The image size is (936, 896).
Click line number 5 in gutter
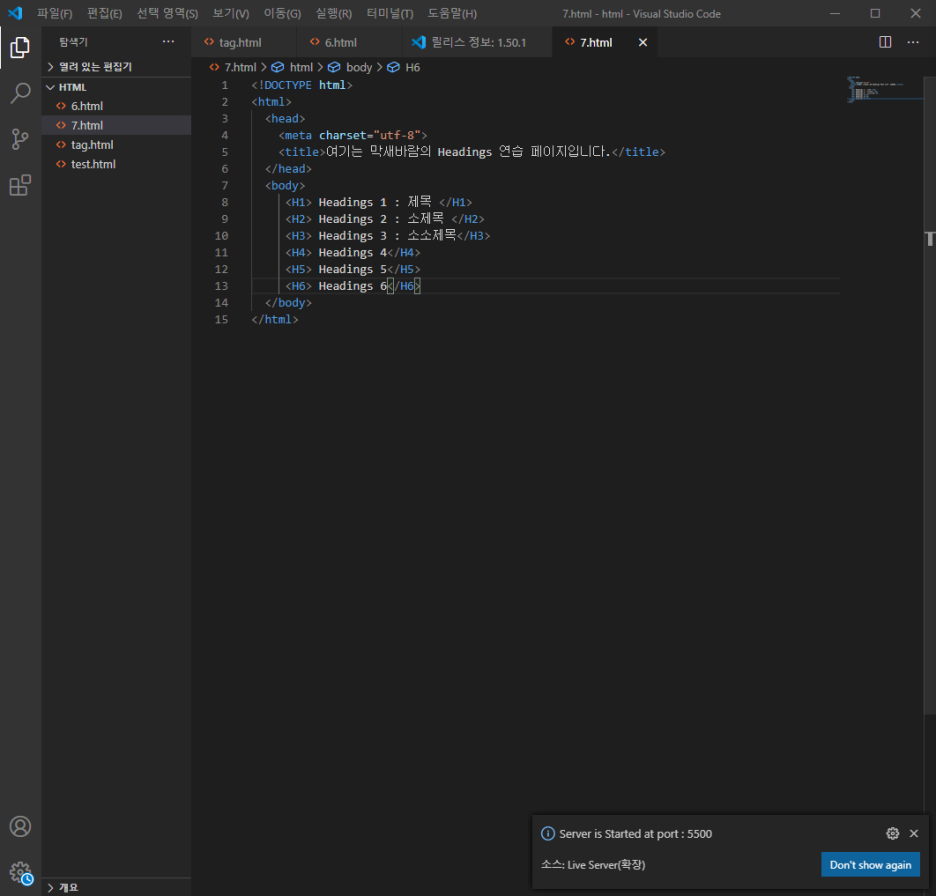click(224, 152)
